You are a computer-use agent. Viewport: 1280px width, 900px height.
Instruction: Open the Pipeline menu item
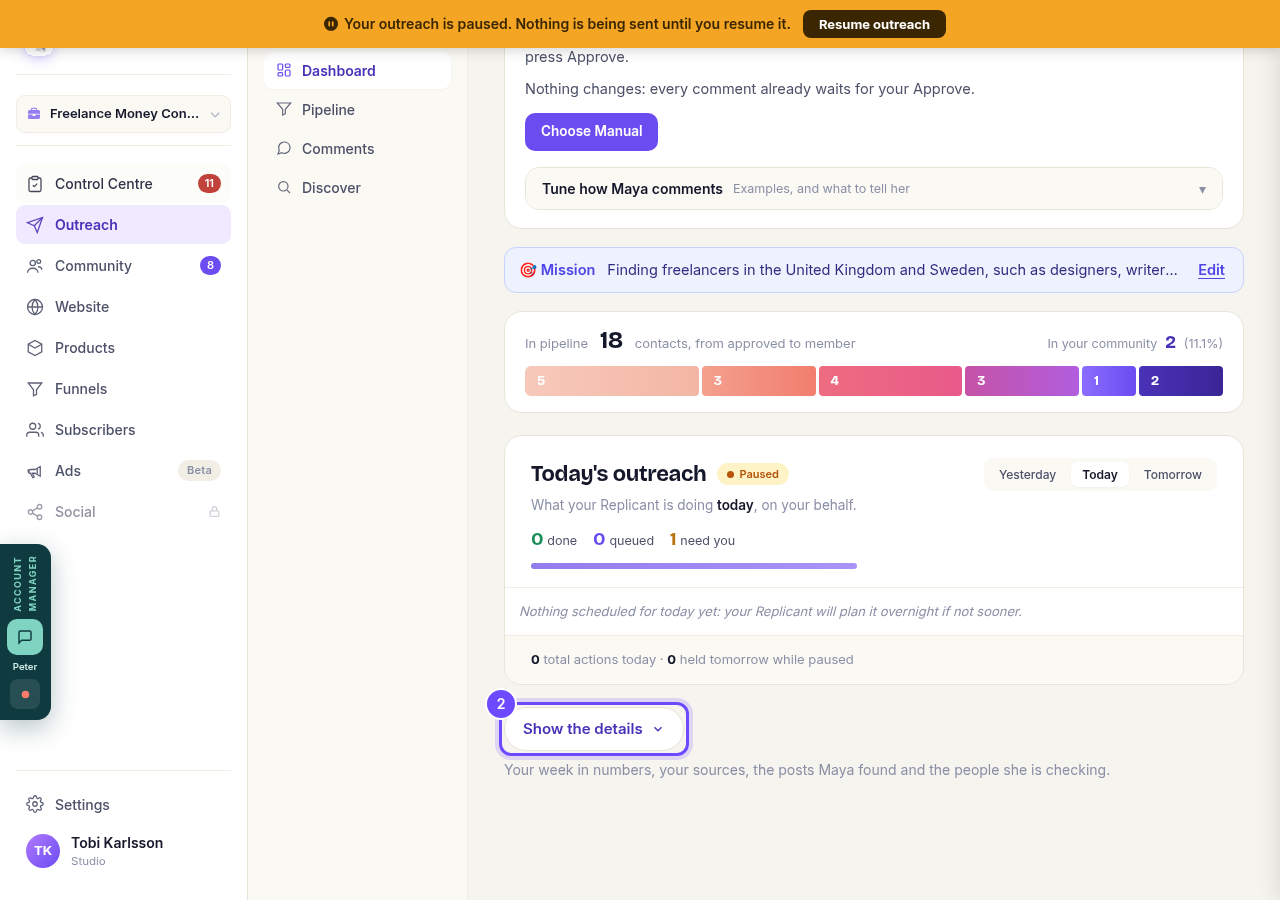(x=357, y=110)
